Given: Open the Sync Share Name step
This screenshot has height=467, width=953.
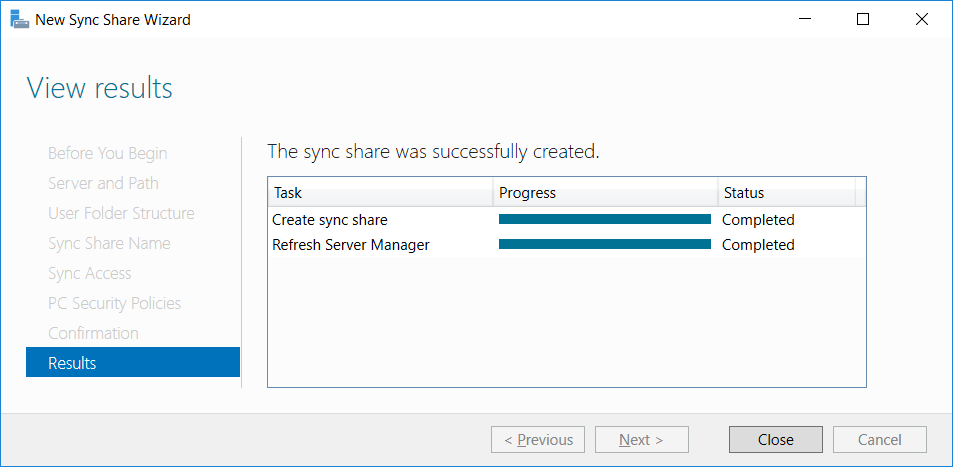Looking at the screenshot, I should coord(109,243).
